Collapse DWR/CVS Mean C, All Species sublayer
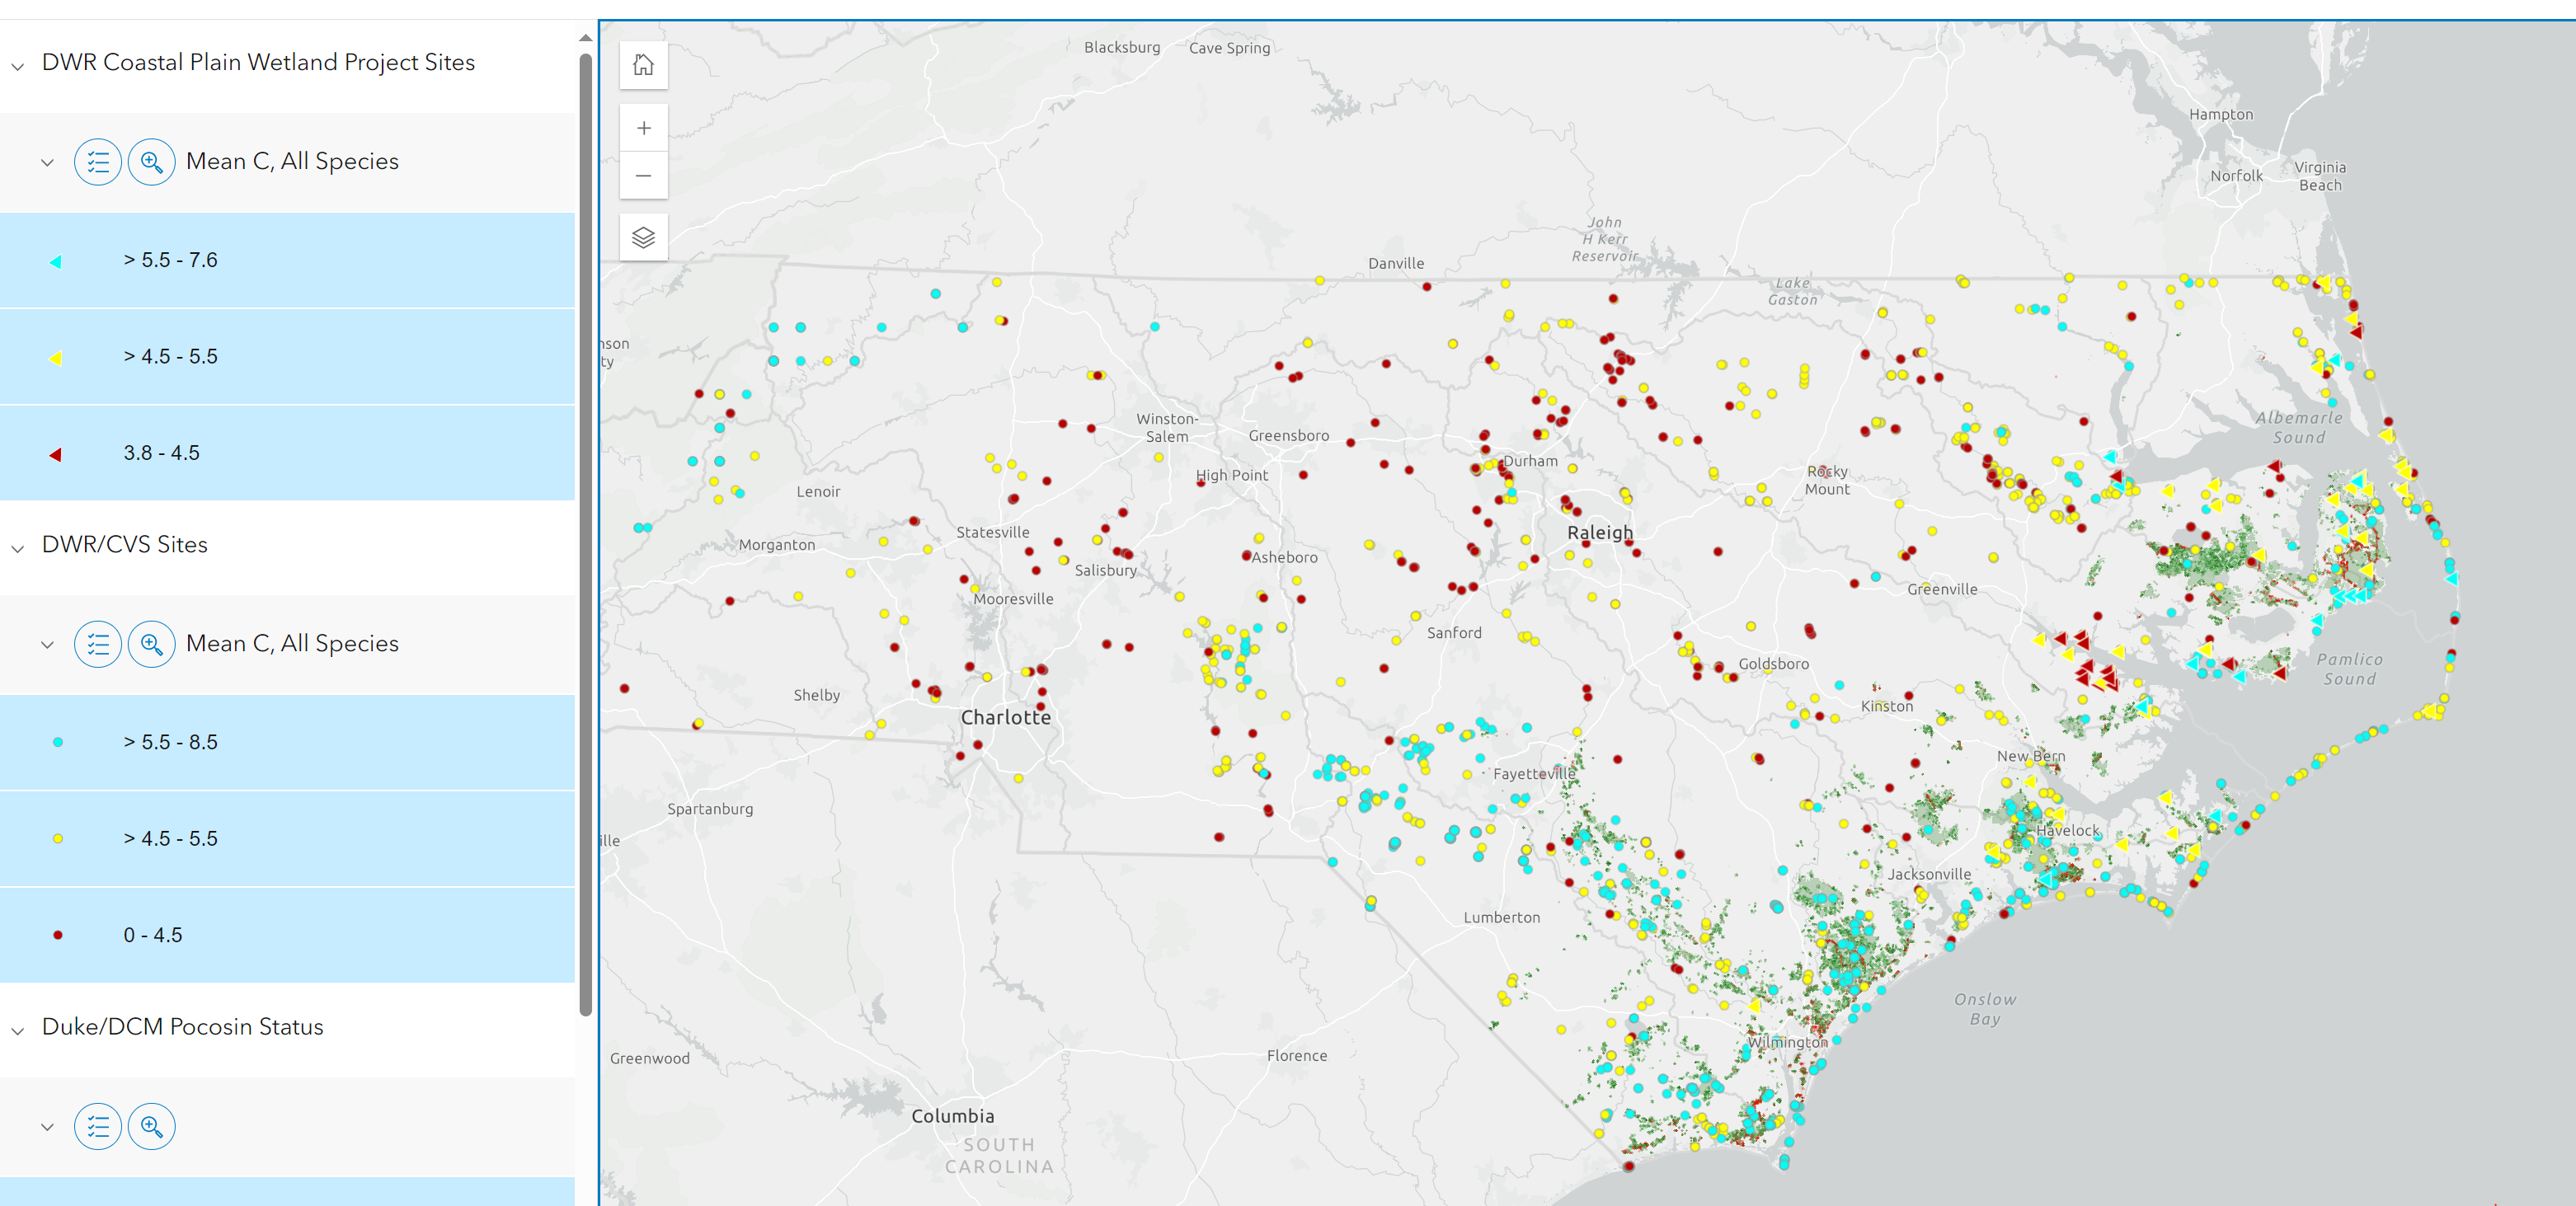 tap(47, 644)
